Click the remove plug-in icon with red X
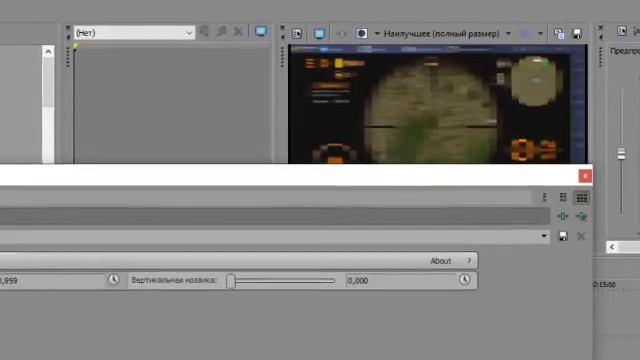This screenshot has height=360, width=640. 581,216
